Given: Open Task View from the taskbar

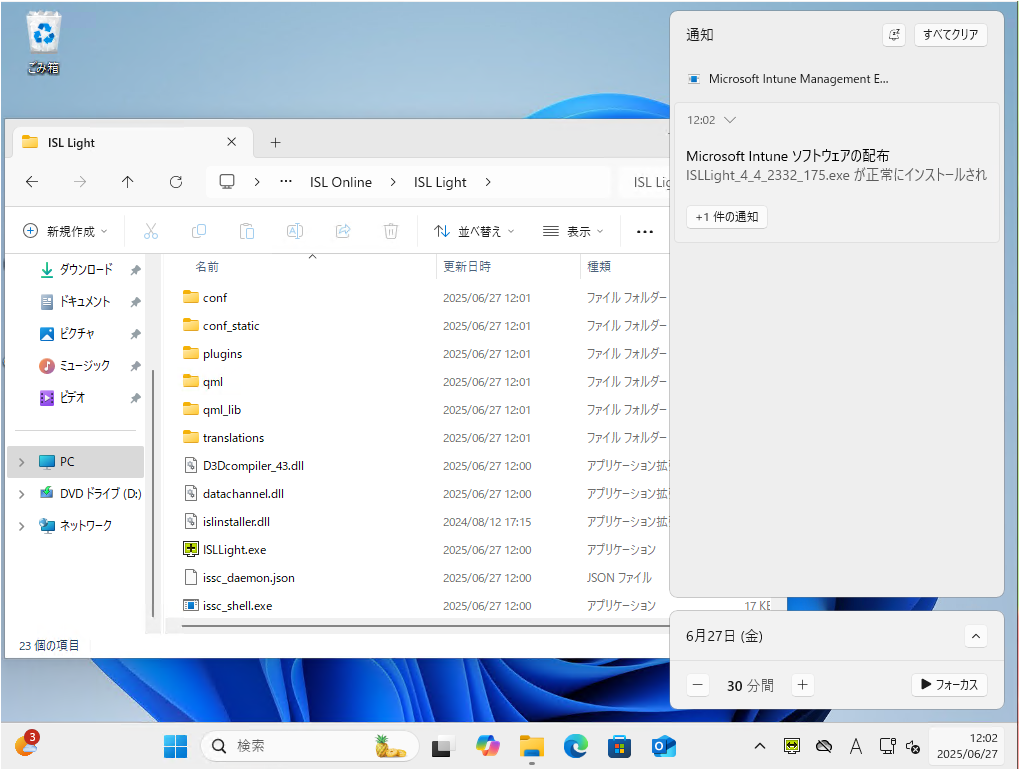Looking at the screenshot, I should [443, 746].
